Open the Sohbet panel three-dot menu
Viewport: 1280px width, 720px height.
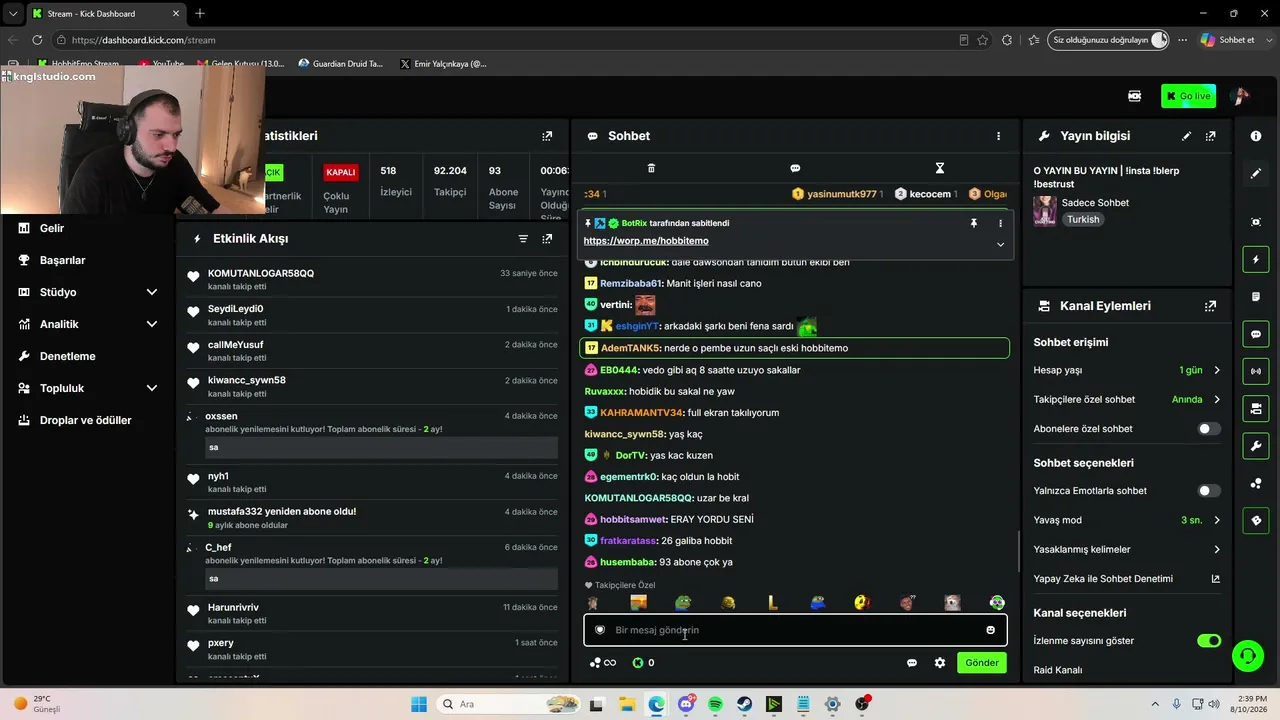coord(998,136)
